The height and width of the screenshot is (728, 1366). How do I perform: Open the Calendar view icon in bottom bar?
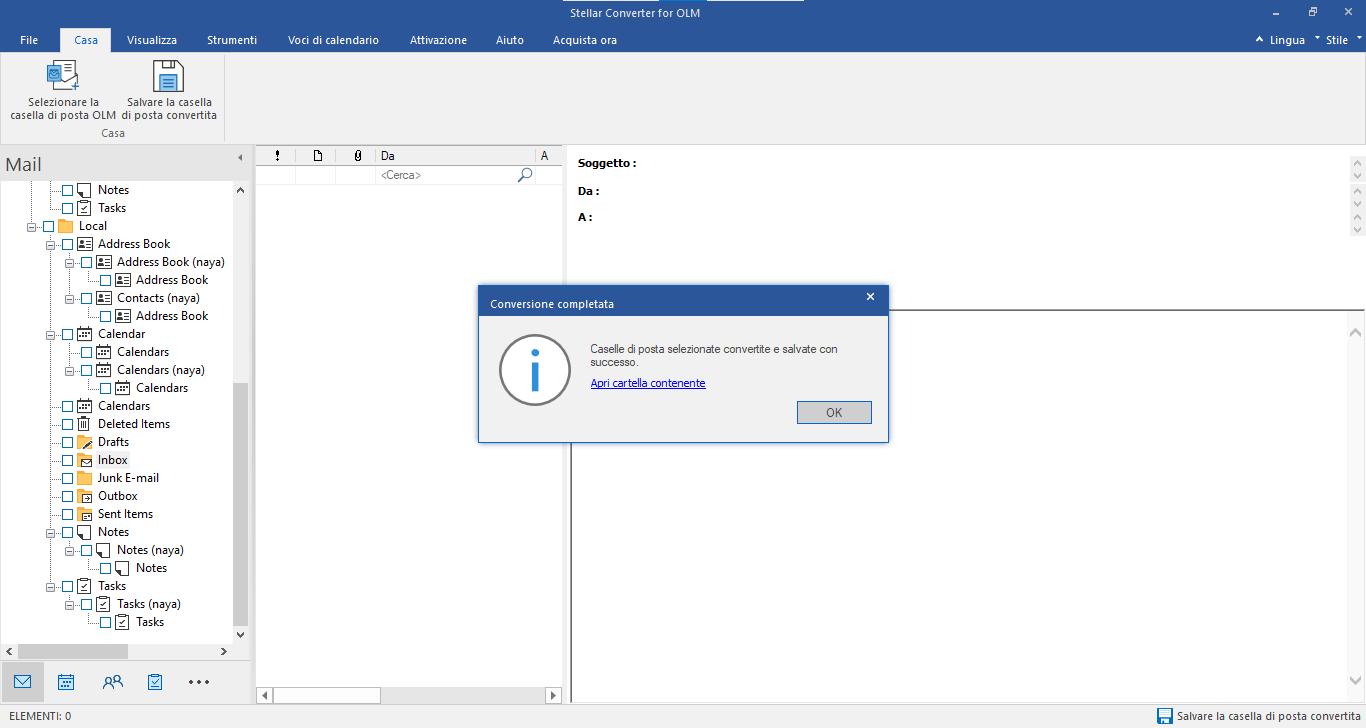[x=66, y=682]
